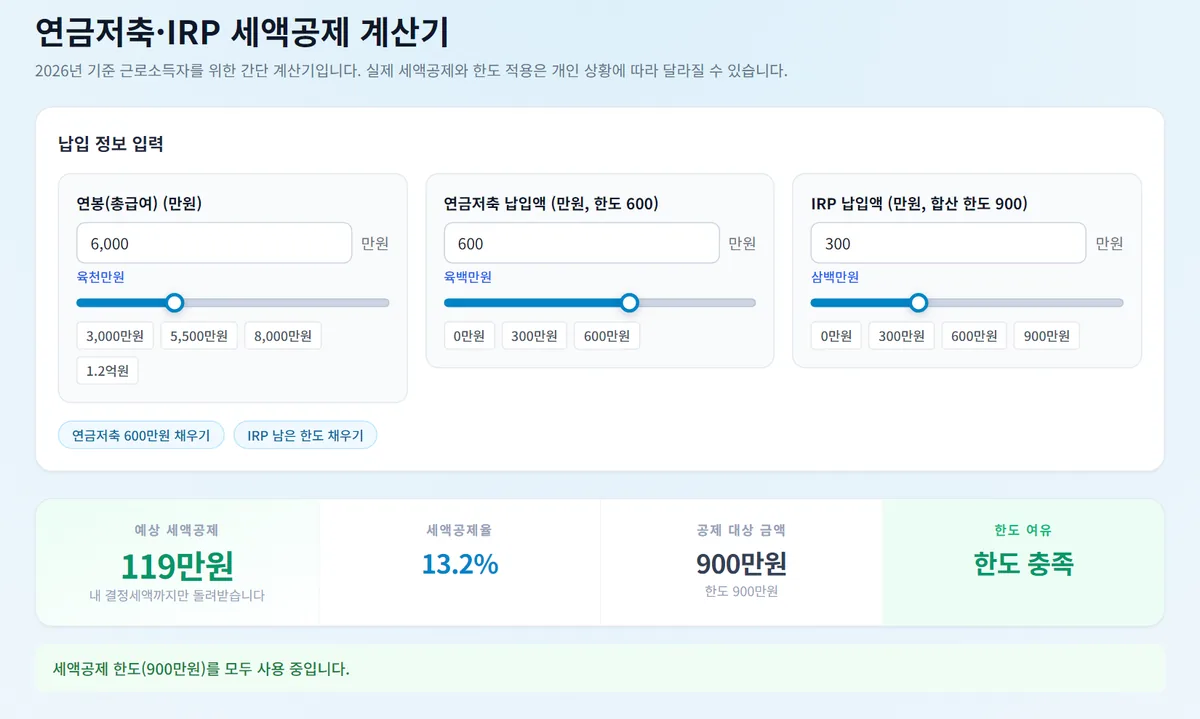The height and width of the screenshot is (719, 1200).
Task: Click the 납입 정보 입력 section heading
Action: pyautogui.click(x=111, y=143)
